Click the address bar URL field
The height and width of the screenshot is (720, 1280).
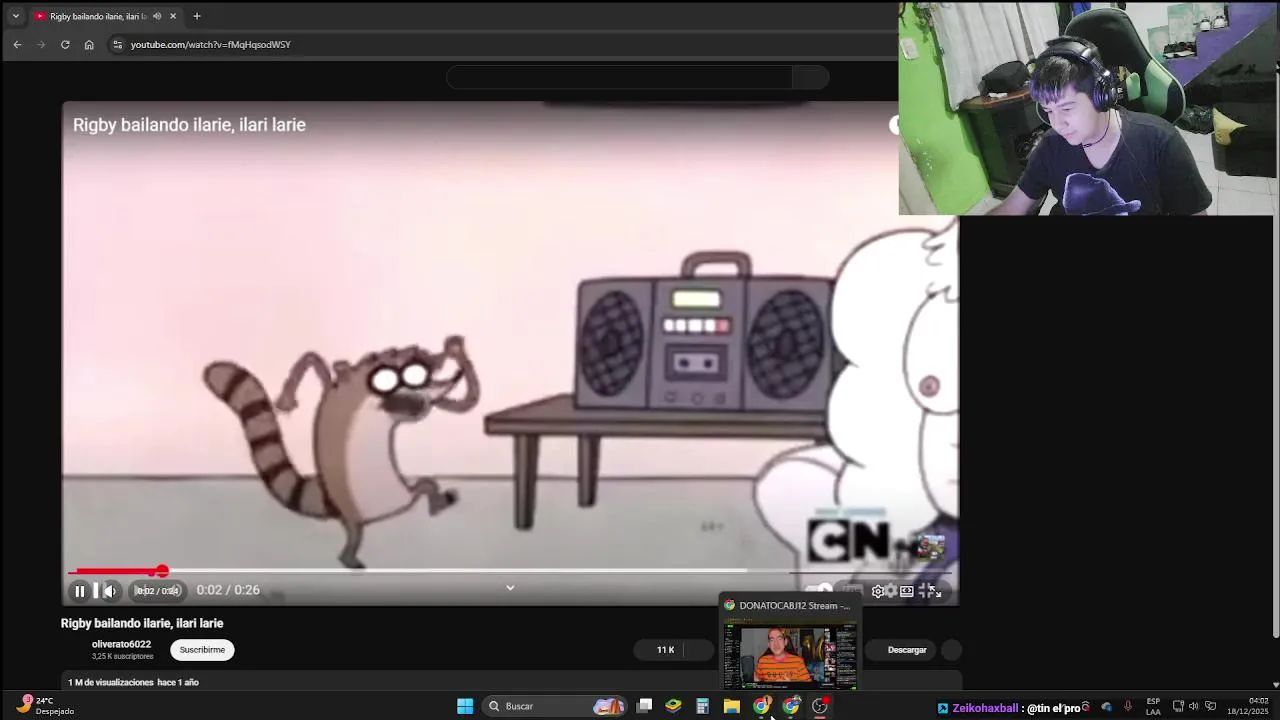(500, 44)
